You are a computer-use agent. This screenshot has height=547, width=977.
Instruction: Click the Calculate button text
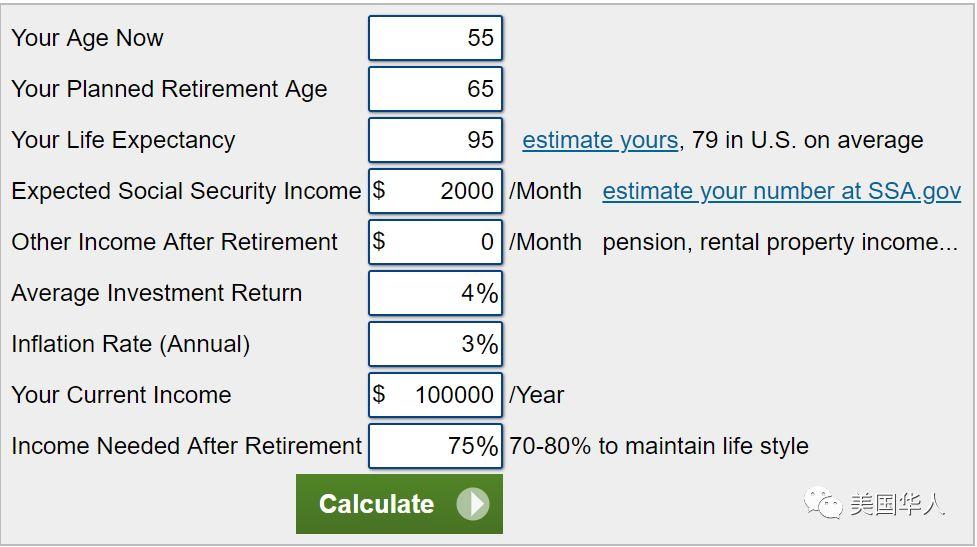point(376,504)
